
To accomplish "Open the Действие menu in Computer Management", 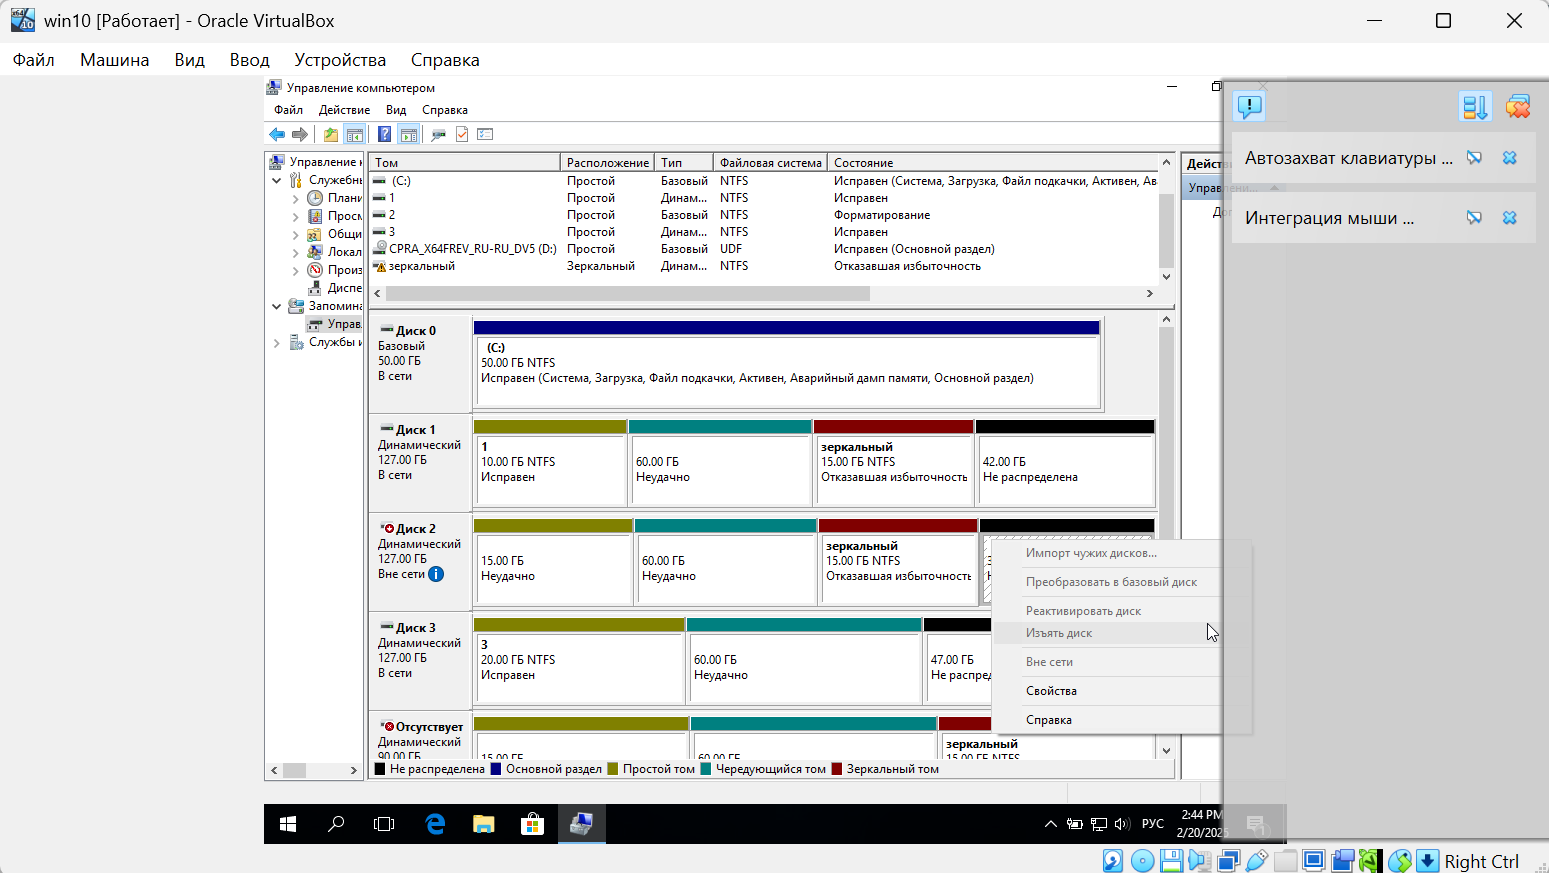I will (x=344, y=110).
